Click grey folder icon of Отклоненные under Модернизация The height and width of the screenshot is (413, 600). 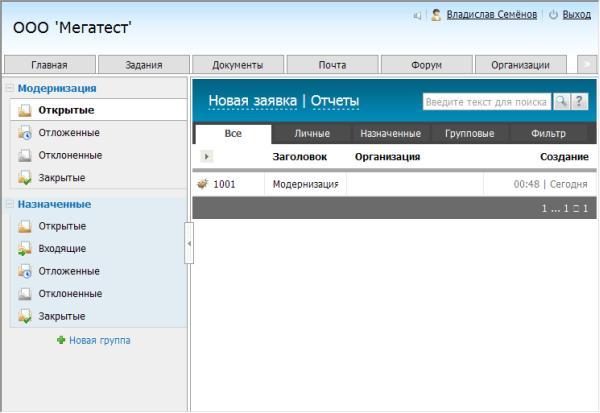[25, 155]
